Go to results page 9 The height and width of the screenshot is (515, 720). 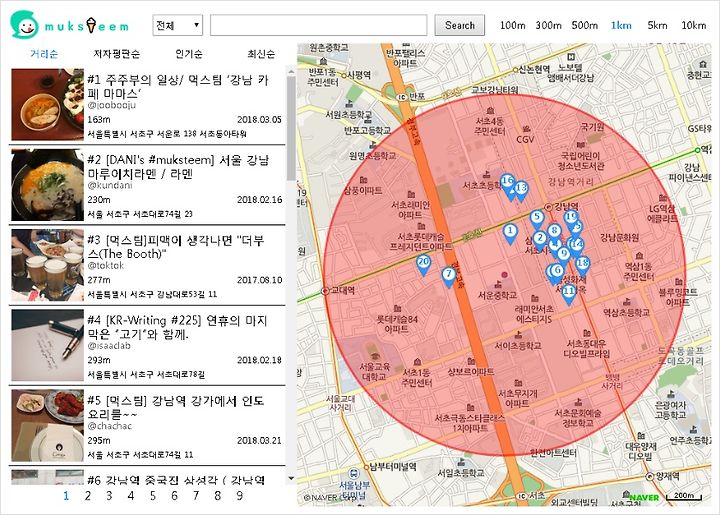tap(240, 496)
